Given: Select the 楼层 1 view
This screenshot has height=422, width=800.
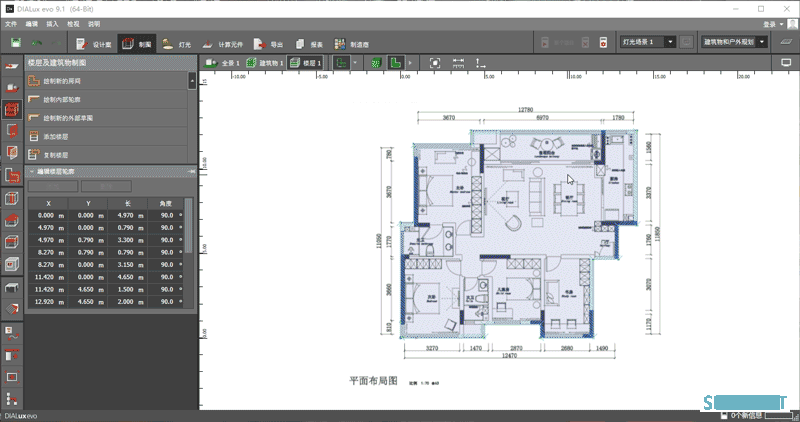Looking at the screenshot, I should coord(305,63).
